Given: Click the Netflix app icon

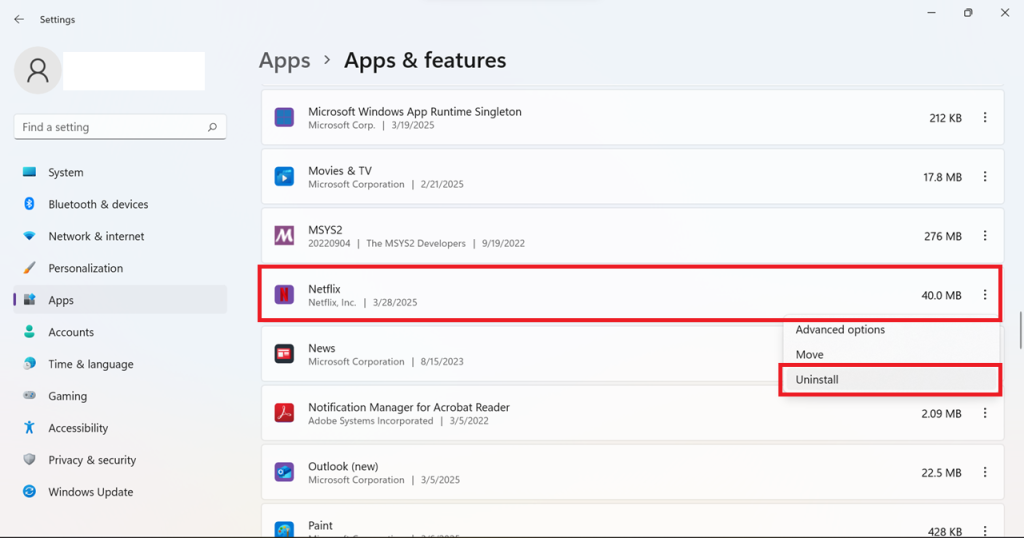Looking at the screenshot, I should coord(284,295).
